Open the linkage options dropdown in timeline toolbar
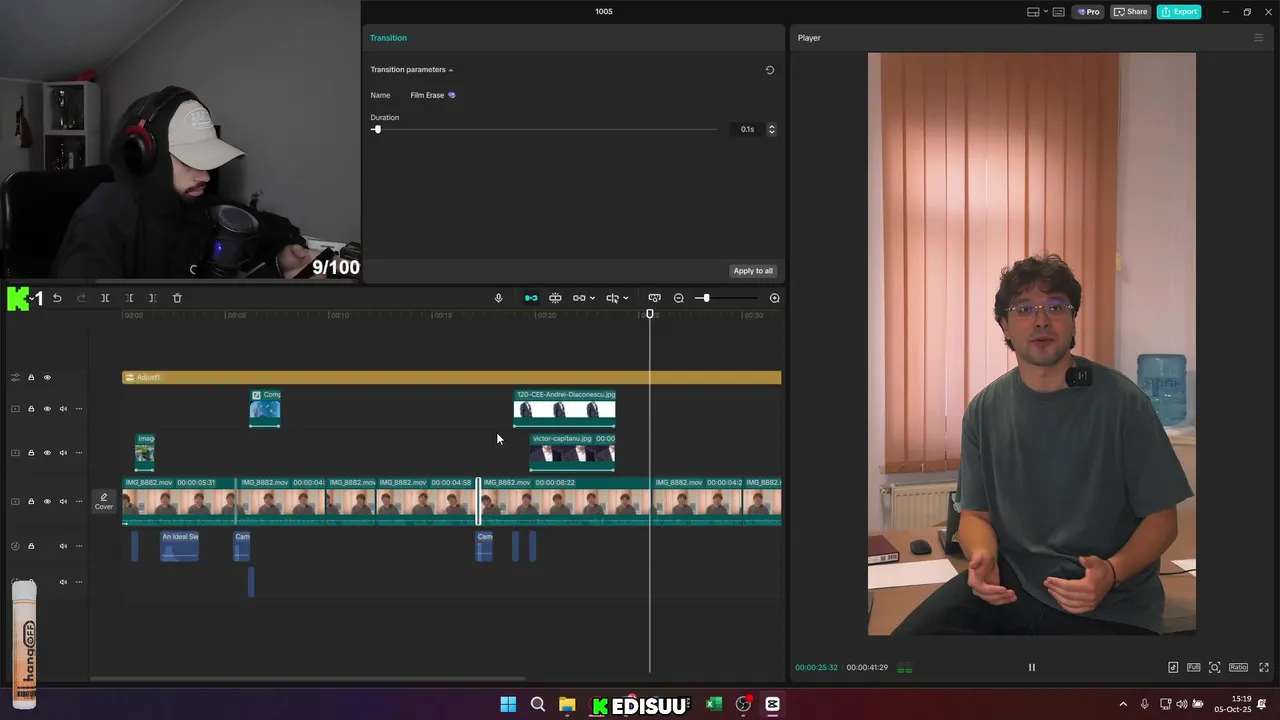This screenshot has height=720, width=1280. coord(592,298)
